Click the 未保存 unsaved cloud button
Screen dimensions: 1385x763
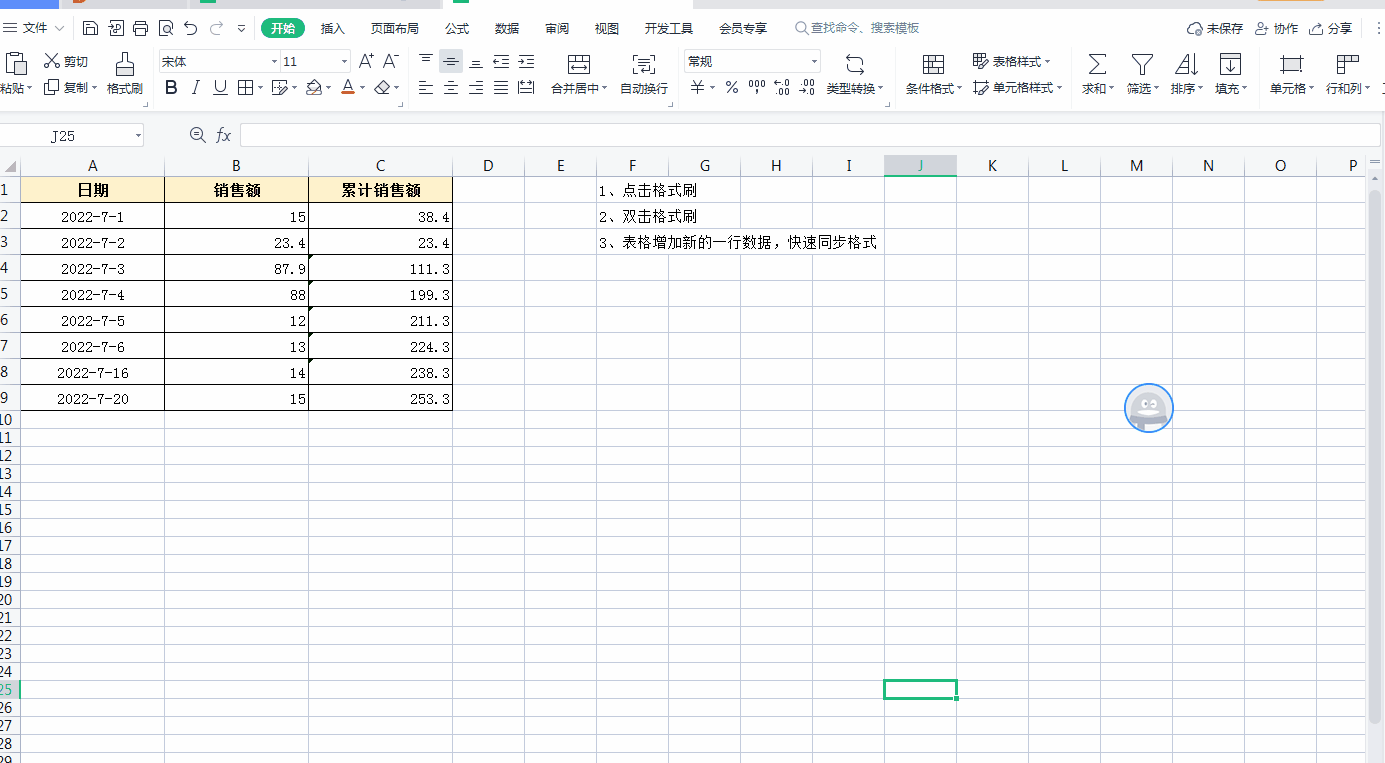point(1215,29)
